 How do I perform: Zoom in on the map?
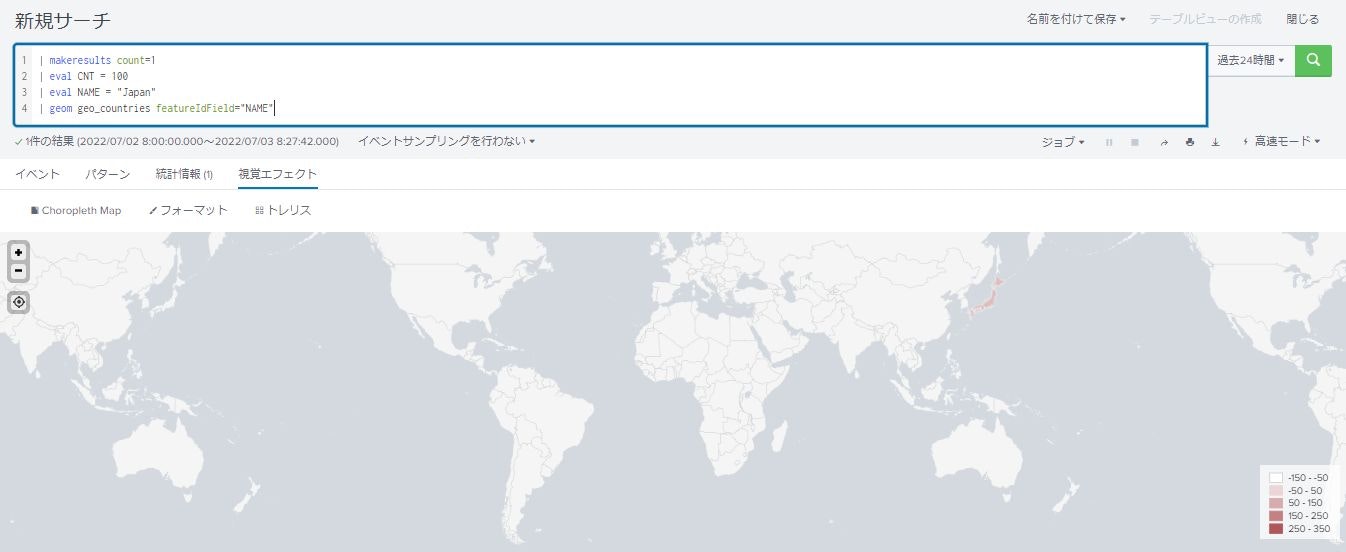[x=18, y=253]
